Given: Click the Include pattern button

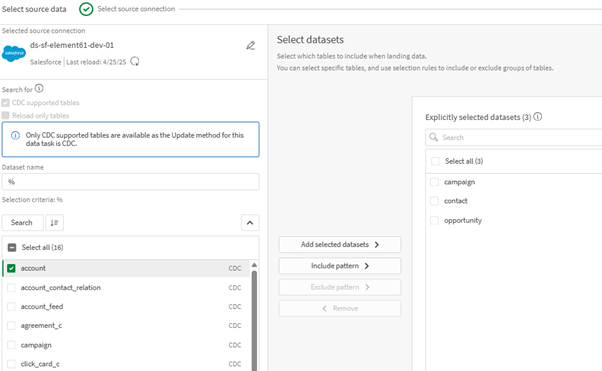Looking at the screenshot, I should pyautogui.click(x=340, y=266).
